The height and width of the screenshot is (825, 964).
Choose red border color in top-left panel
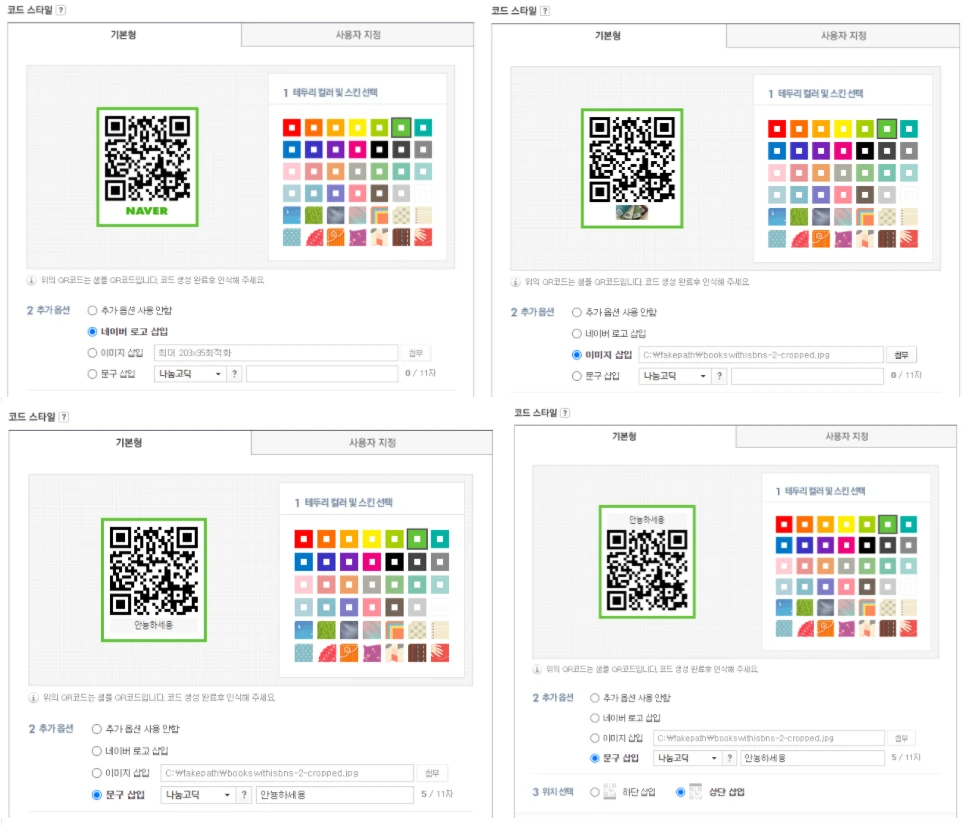pos(291,128)
